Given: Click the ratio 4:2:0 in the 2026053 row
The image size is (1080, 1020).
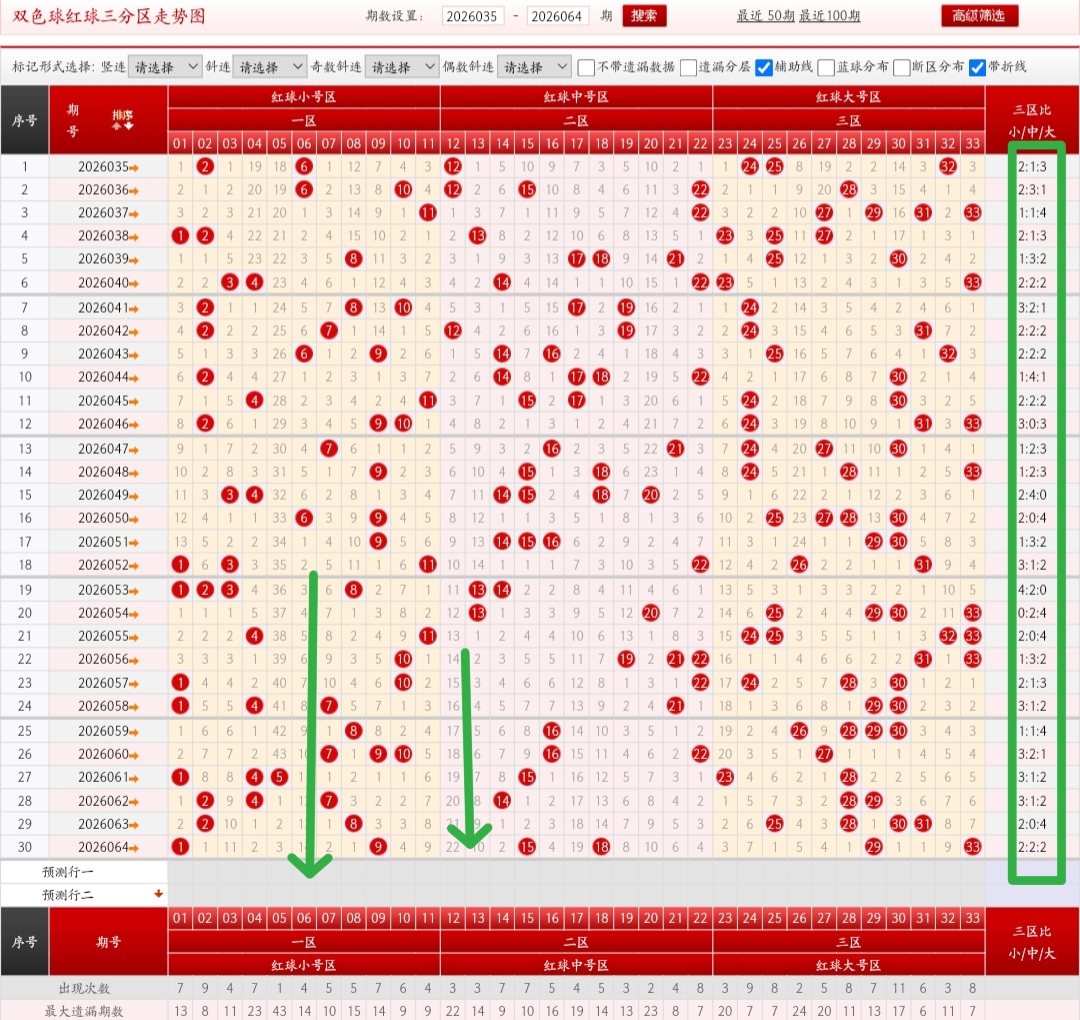Looking at the screenshot, I should 1032,590.
